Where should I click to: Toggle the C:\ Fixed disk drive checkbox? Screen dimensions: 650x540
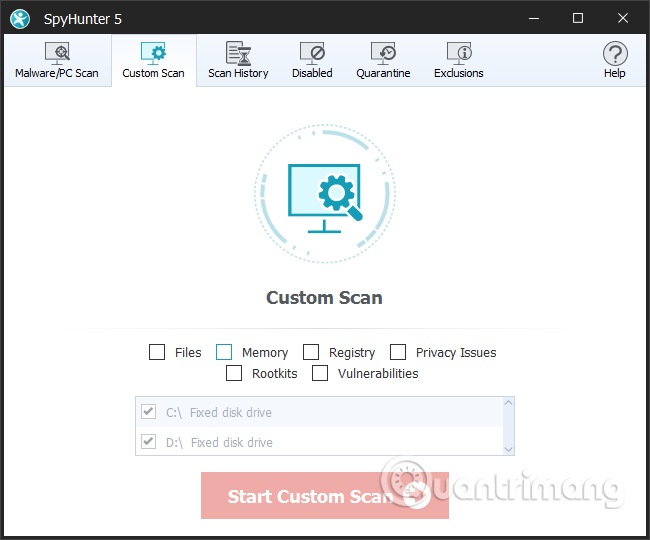click(x=148, y=412)
